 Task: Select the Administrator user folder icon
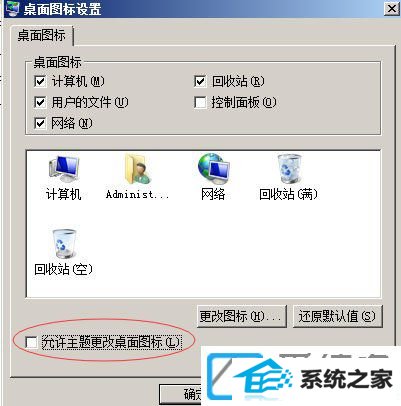click(137, 169)
